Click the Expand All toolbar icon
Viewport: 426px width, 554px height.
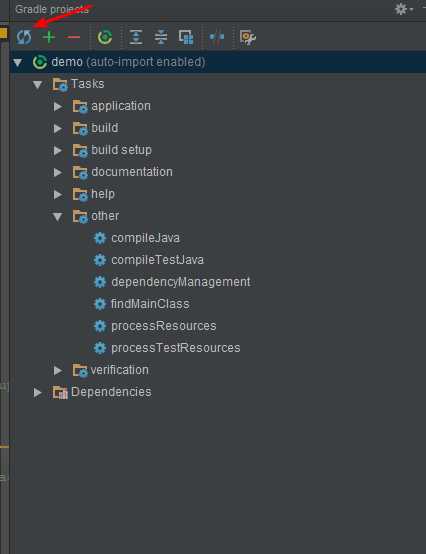(x=136, y=37)
